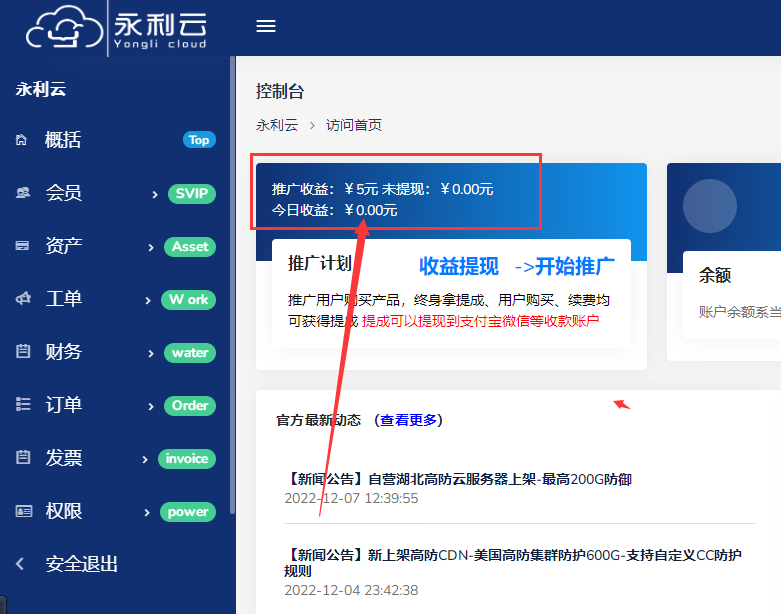Click the clipboard icon beside 发票
The height and width of the screenshot is (614, 781).
click(x=23, y=457)
